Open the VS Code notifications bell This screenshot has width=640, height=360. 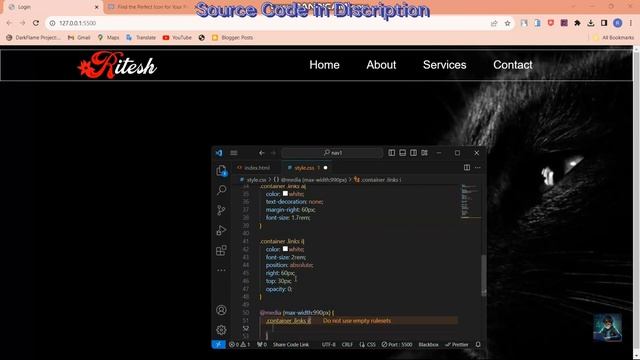coord(478,344)
